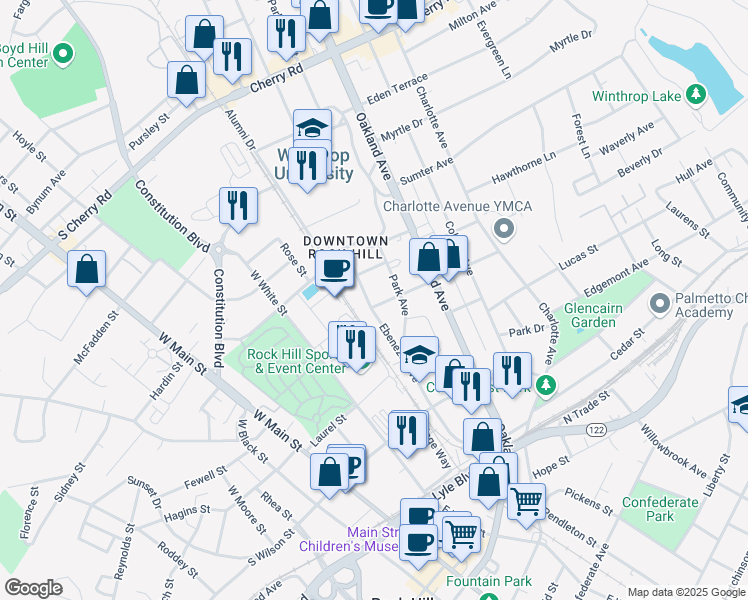Open the front shopping bag marker near Laurel St
This screenshot has width=748, height=600.
pos(329,473)
